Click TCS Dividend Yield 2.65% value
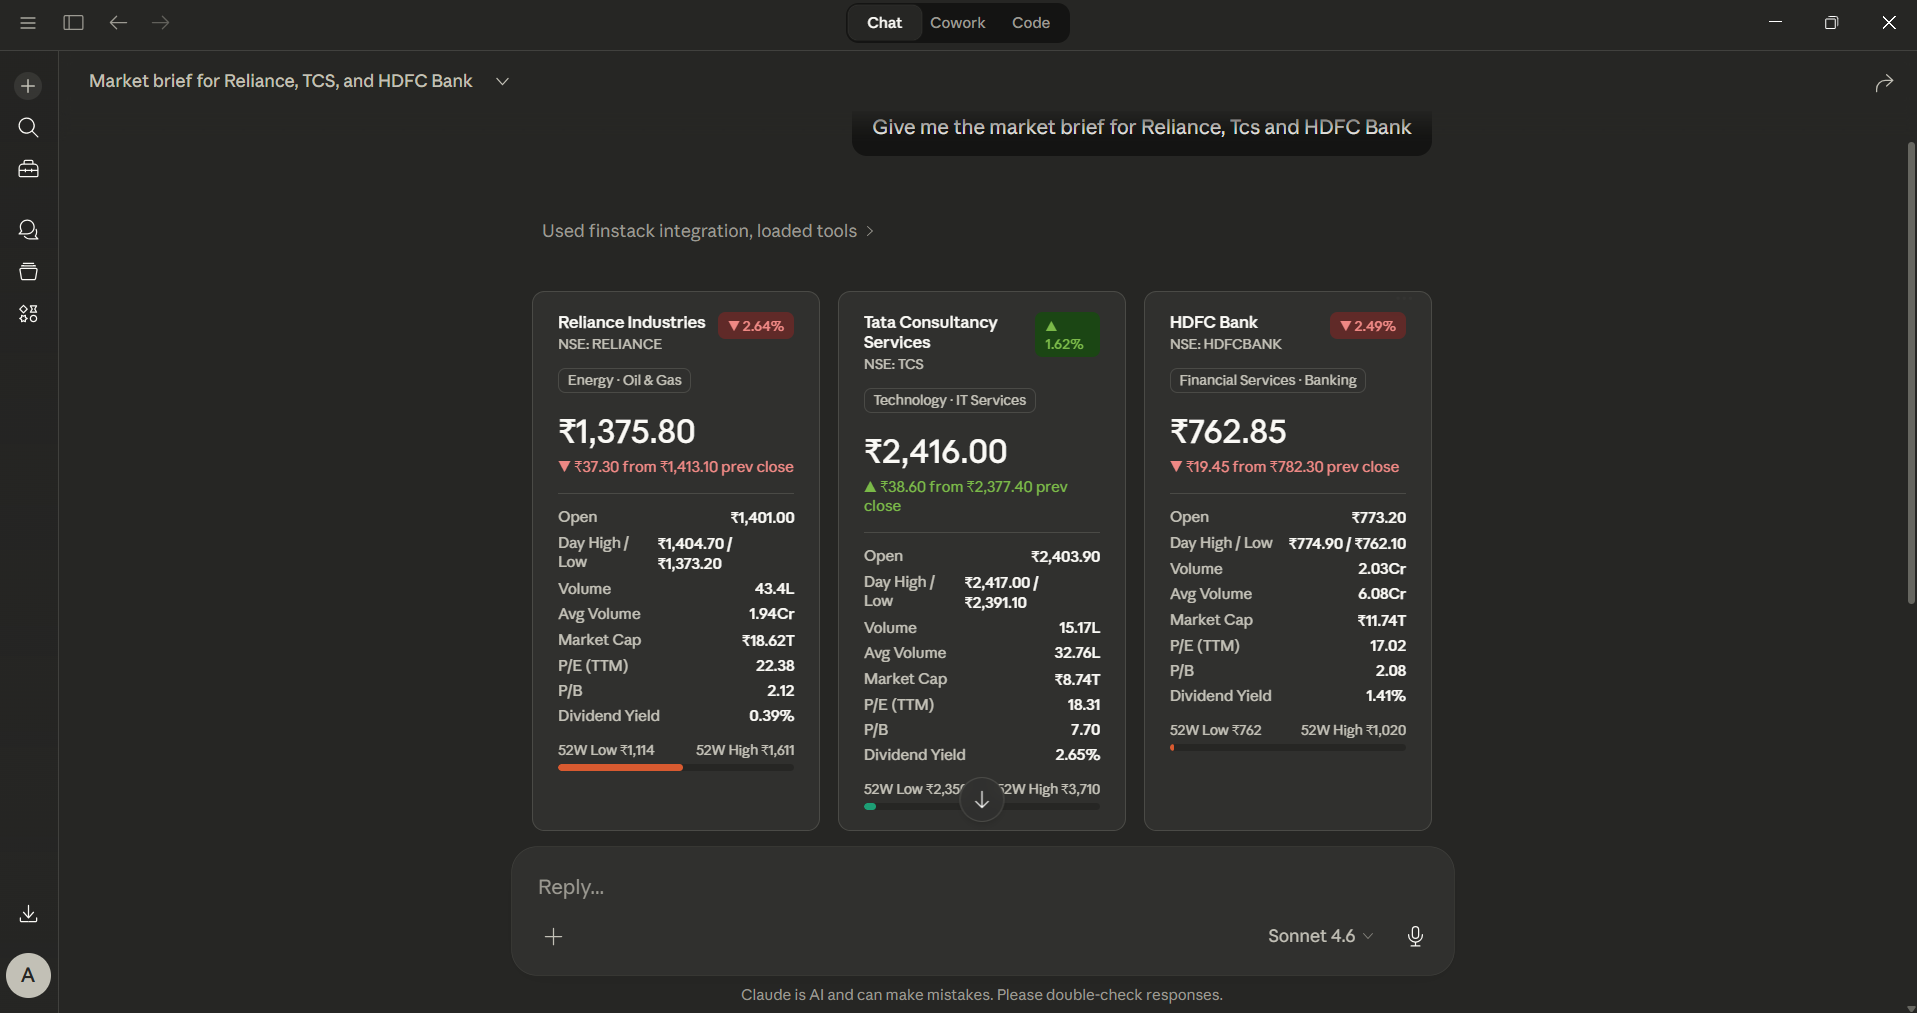 click(x=1077, y=755)
